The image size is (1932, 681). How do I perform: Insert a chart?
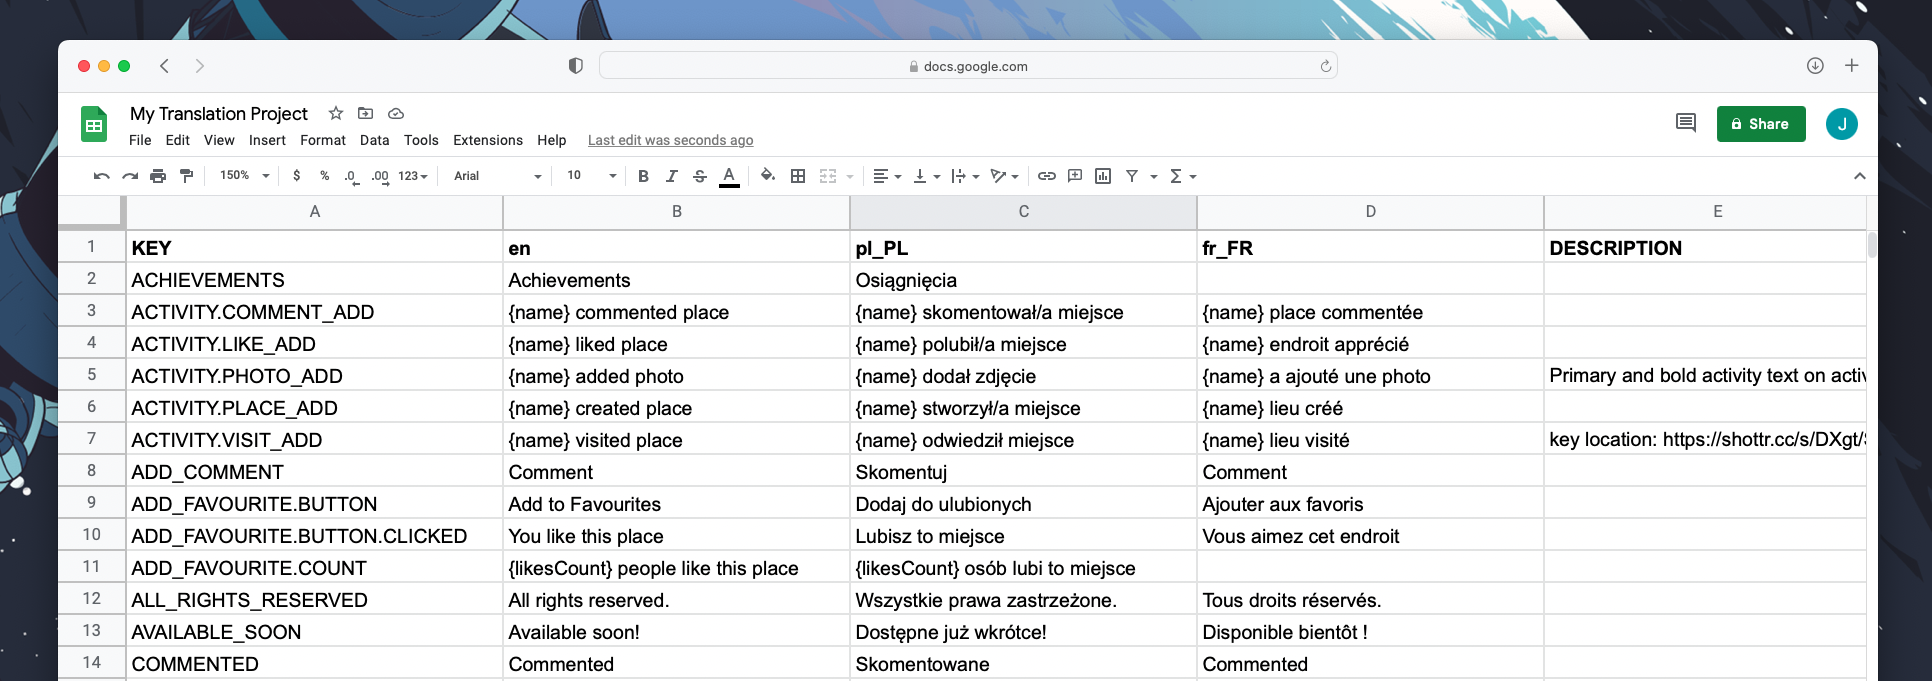coord(1103,176)
